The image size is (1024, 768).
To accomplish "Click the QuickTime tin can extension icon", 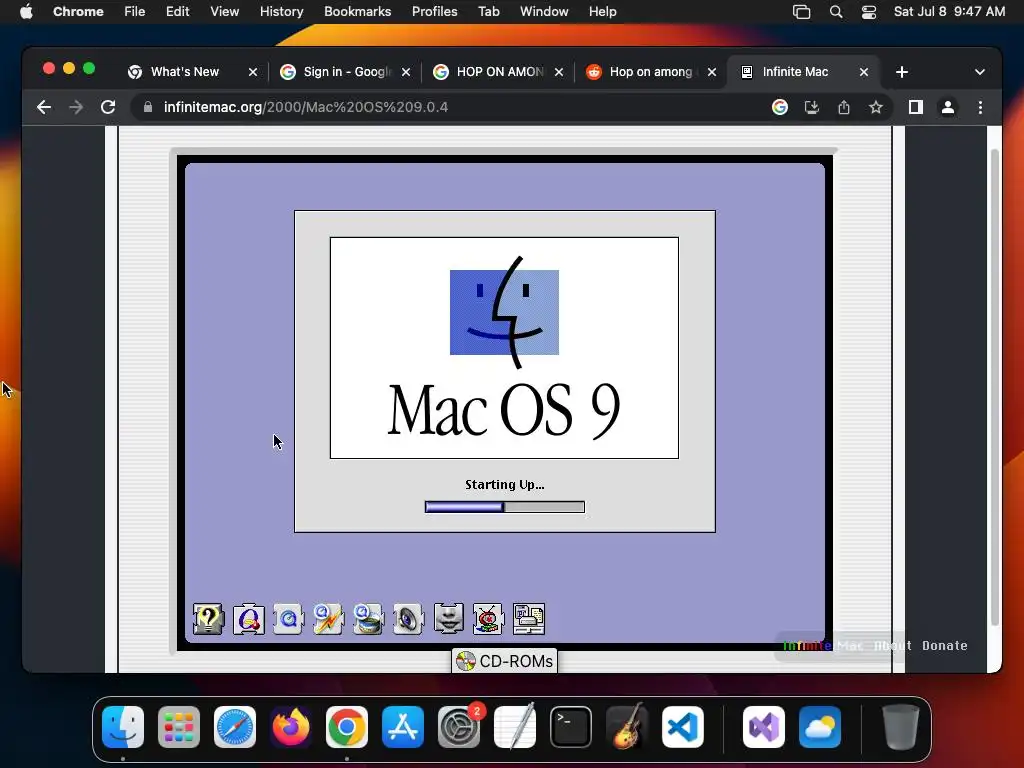I will 368,619.
